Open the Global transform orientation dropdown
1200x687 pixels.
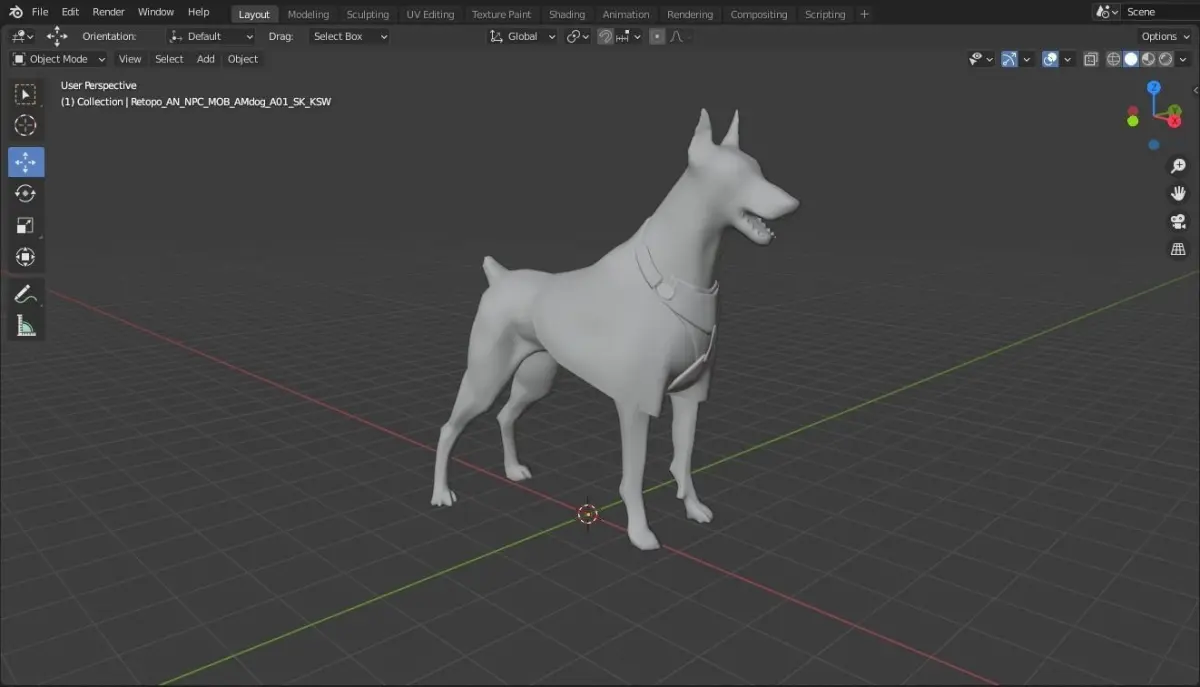[523, 36]
